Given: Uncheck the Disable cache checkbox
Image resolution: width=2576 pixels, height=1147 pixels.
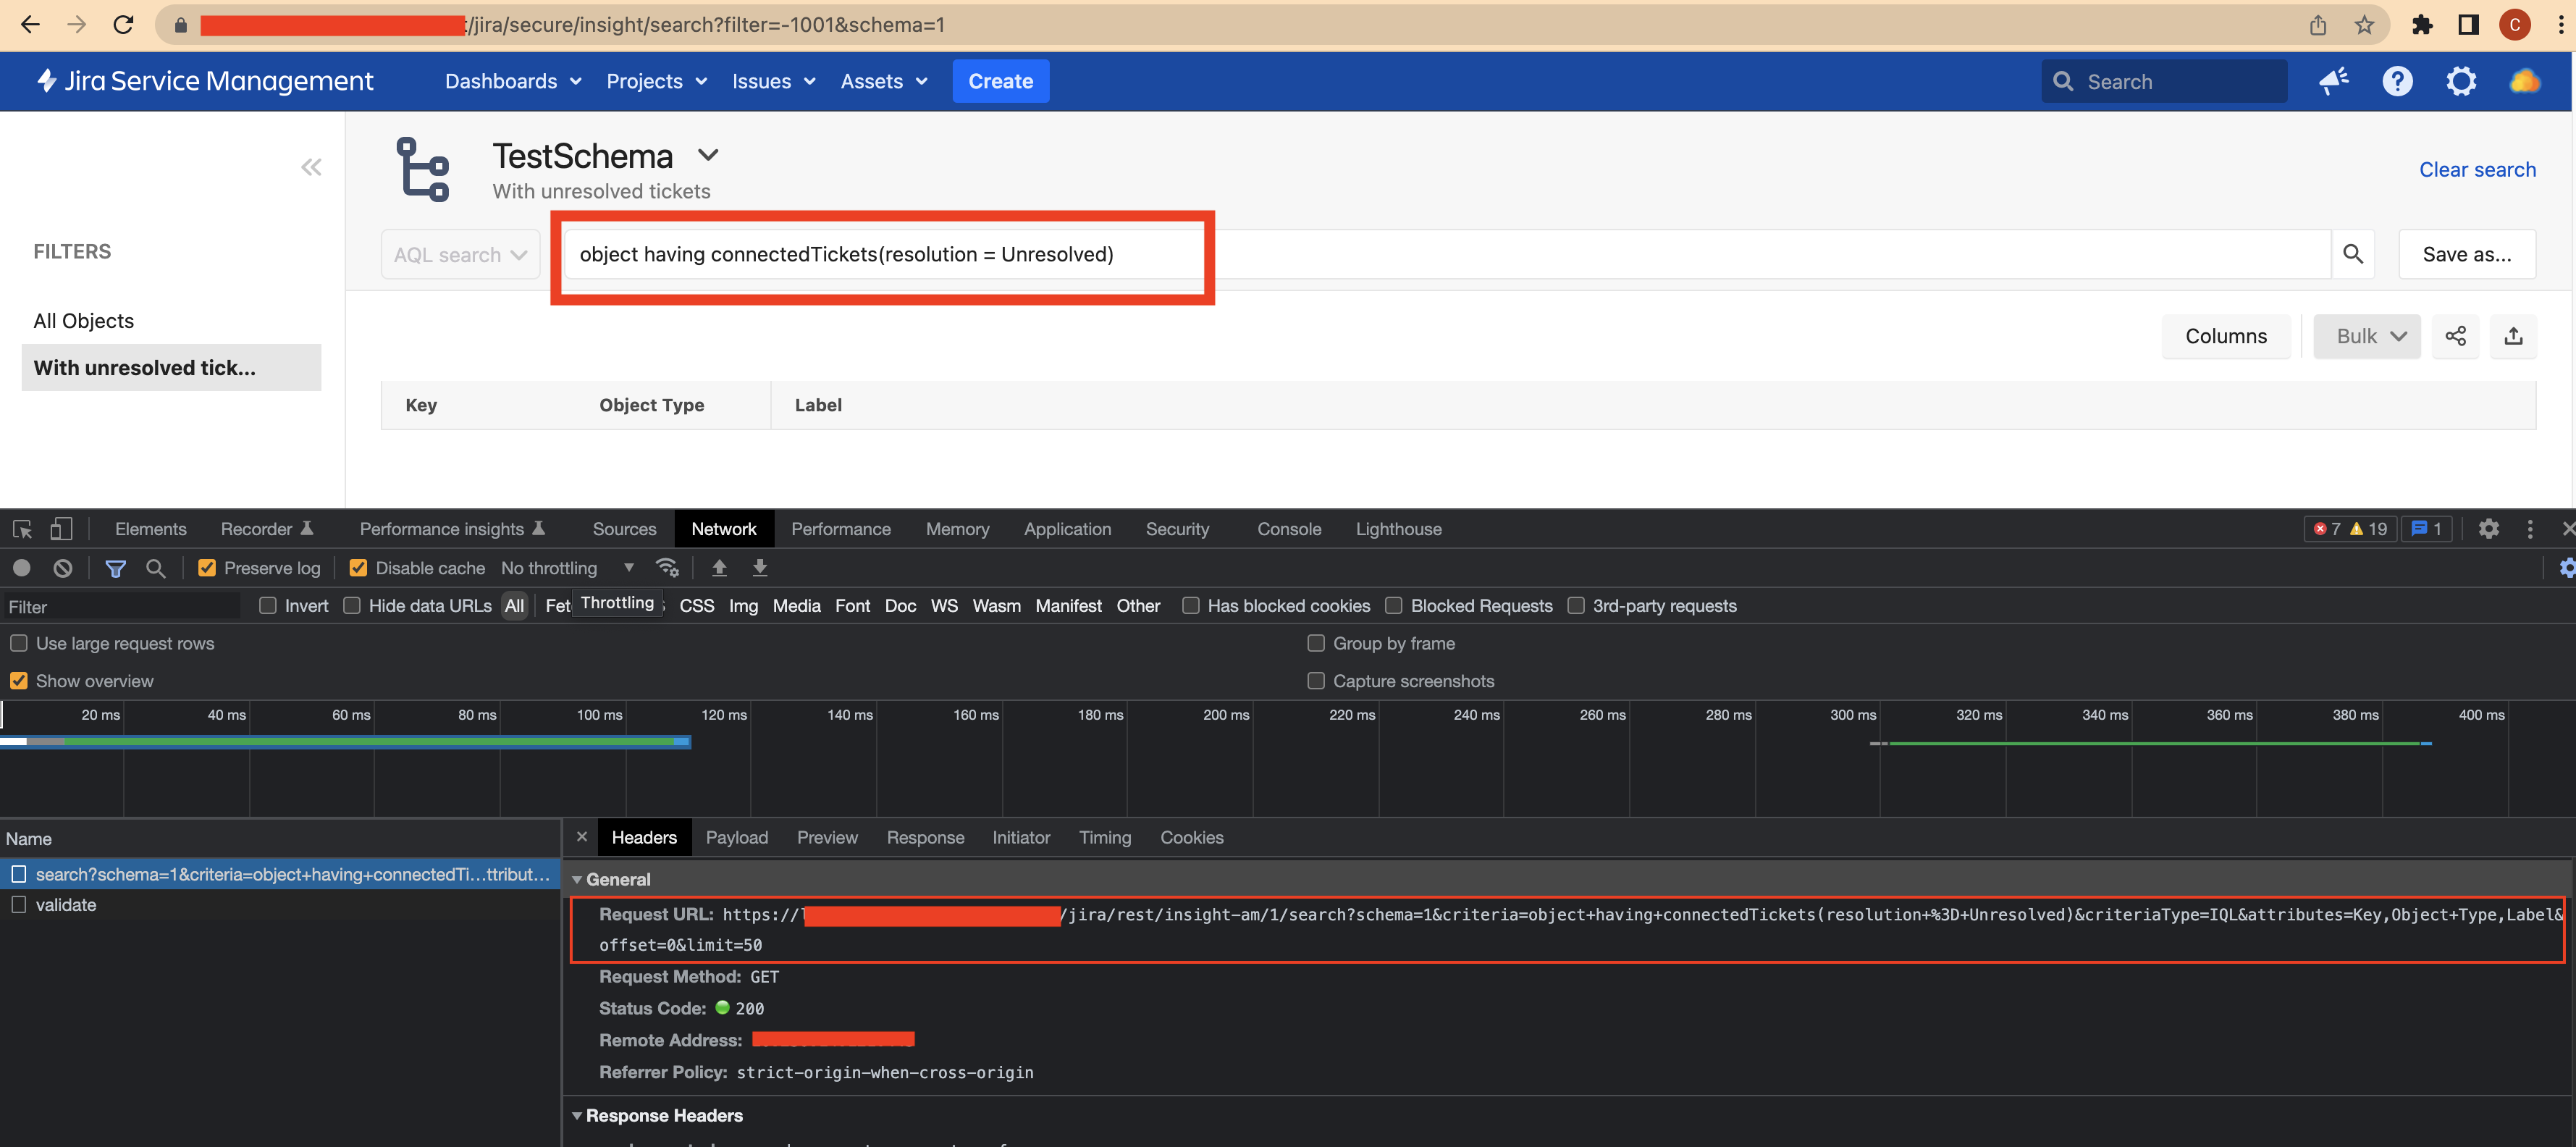Looking at the screenshot, I should tap(358, 568).
